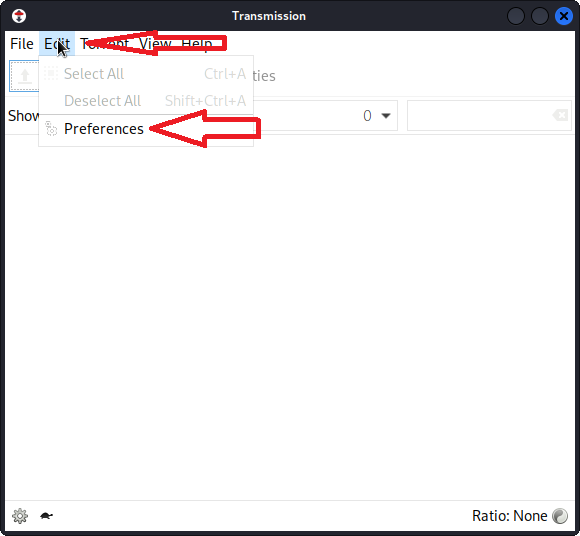Click the Preferences gear icon in menu
This screenshot has width=580, height=536.
pyautogui.click(x=51, y=129)
